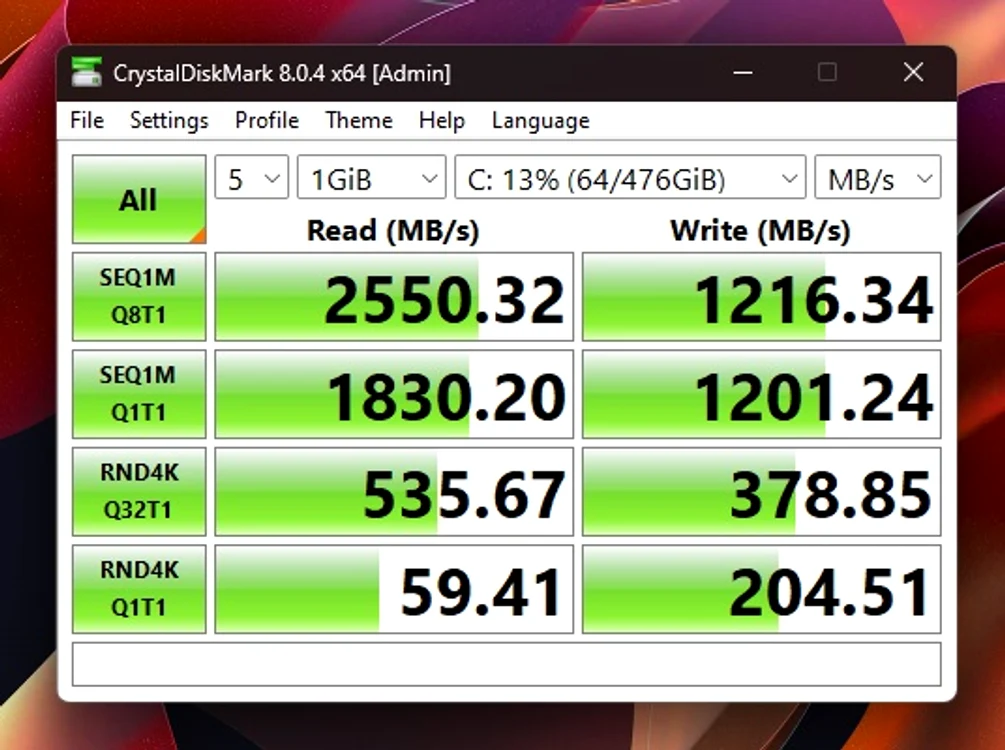Run the SEQ1M Q1T1 test

(139, 394)
